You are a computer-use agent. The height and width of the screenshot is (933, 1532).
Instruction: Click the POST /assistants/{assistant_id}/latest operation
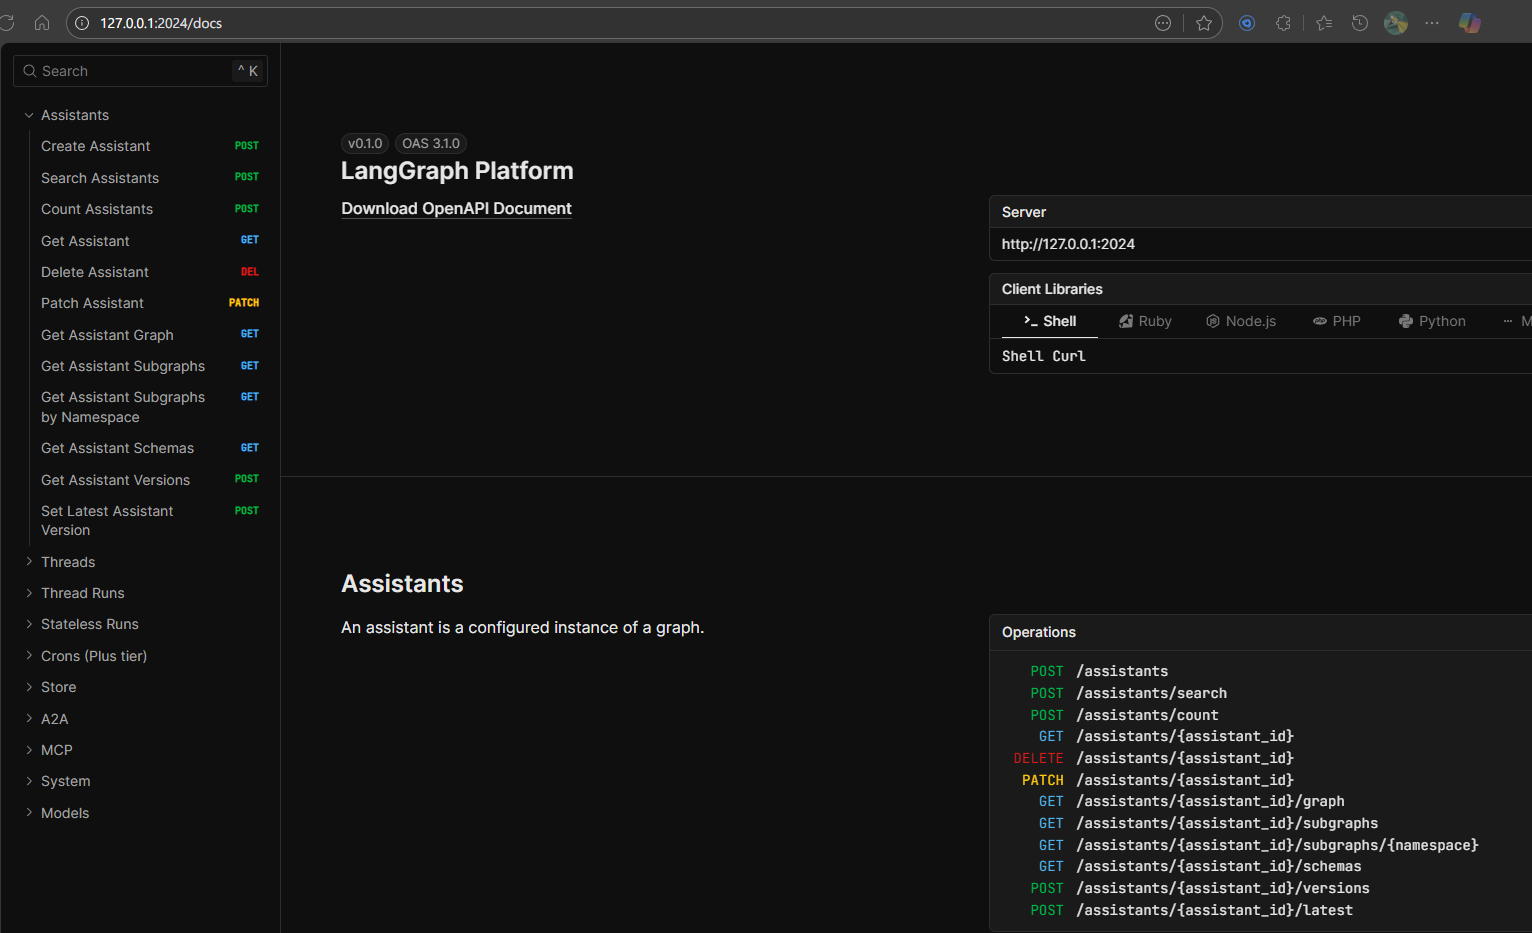tap(1192, 910)
